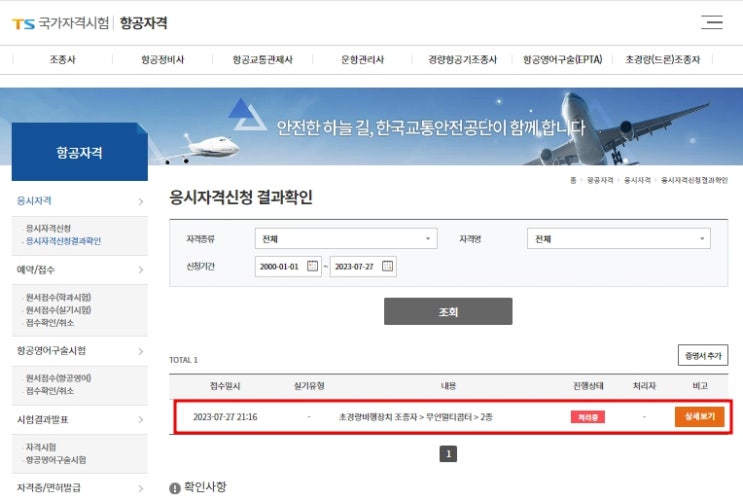Go to pagination page 1
Image resolution: width=743 pixels, height=501 pixels.
[x=448, y=454]
